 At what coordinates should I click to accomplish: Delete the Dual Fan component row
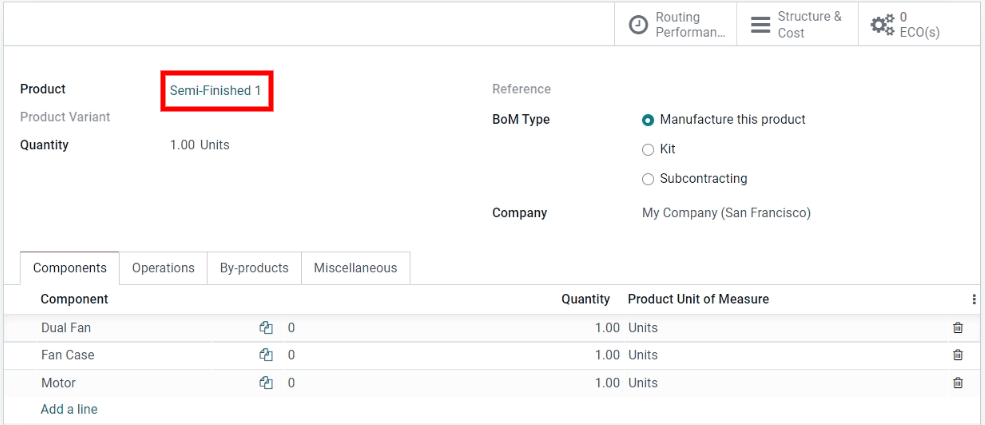[x=957, y=328]
